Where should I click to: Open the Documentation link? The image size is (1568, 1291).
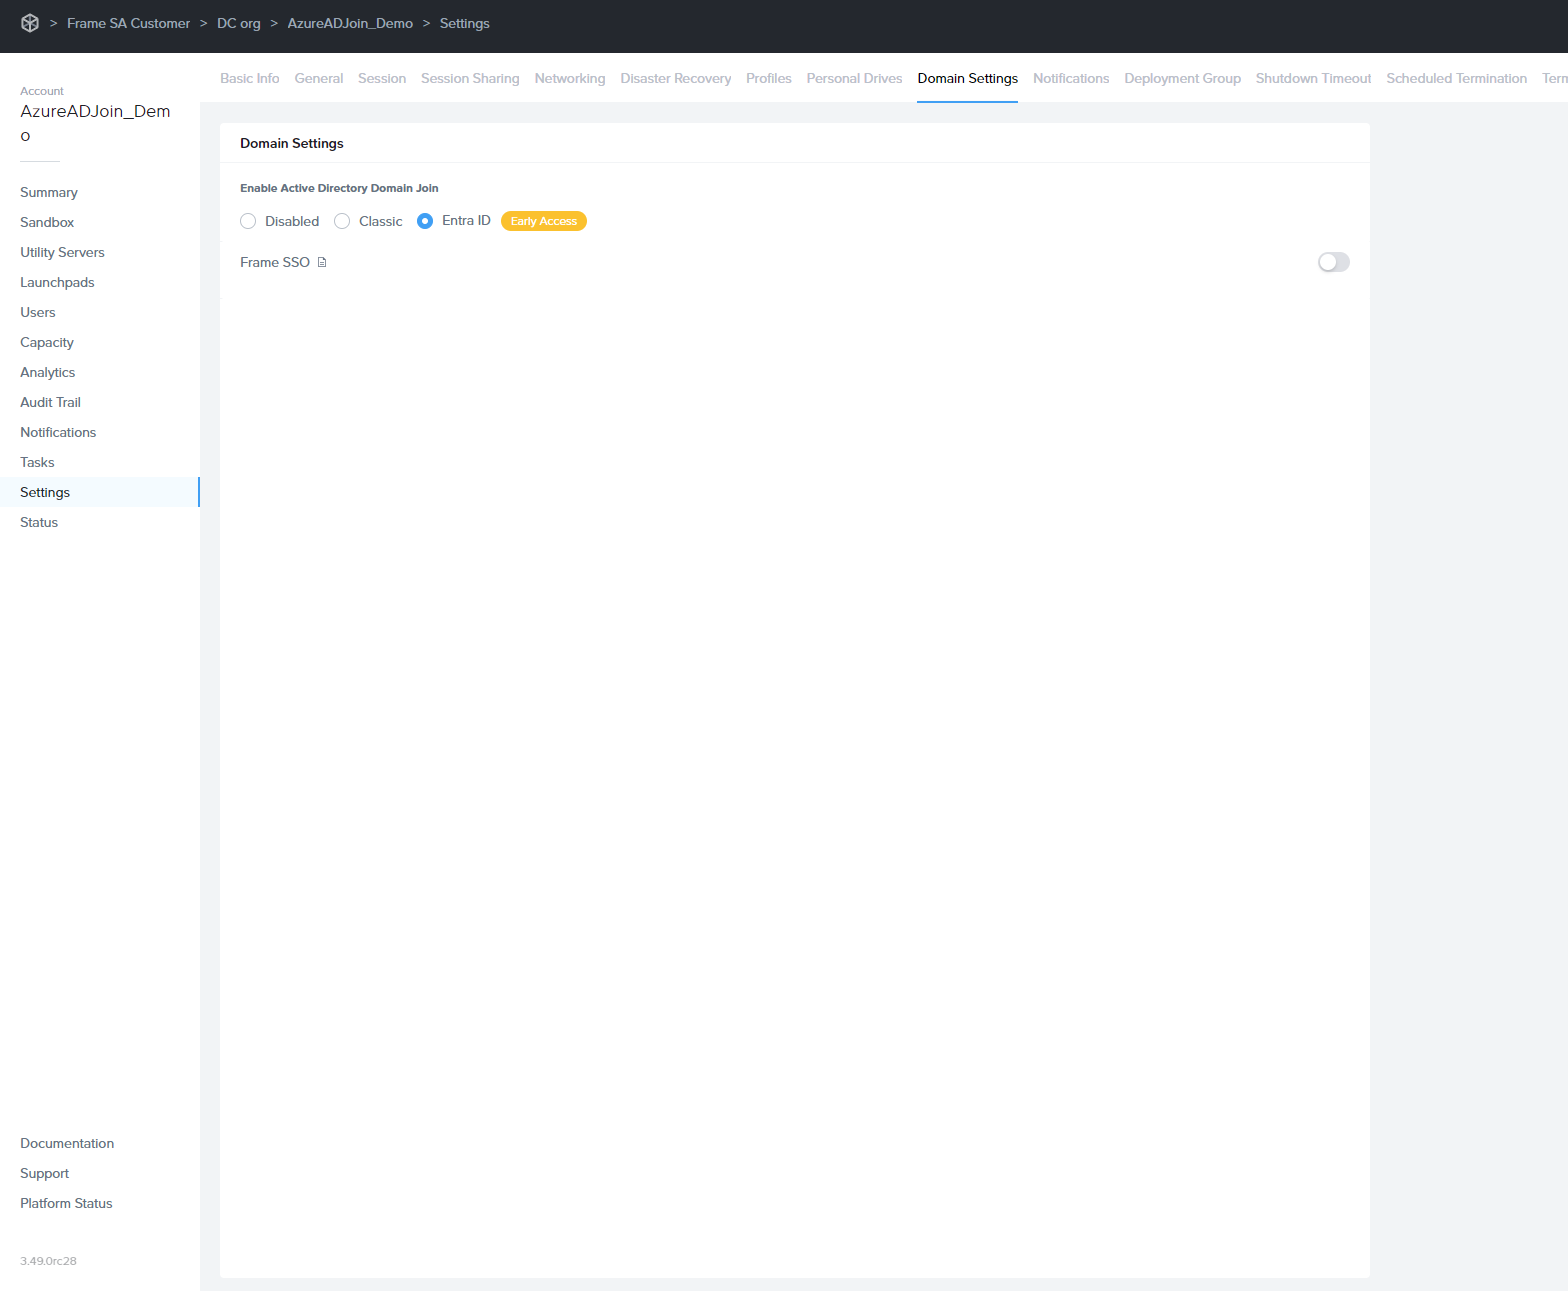click(x=67, y=1143)
